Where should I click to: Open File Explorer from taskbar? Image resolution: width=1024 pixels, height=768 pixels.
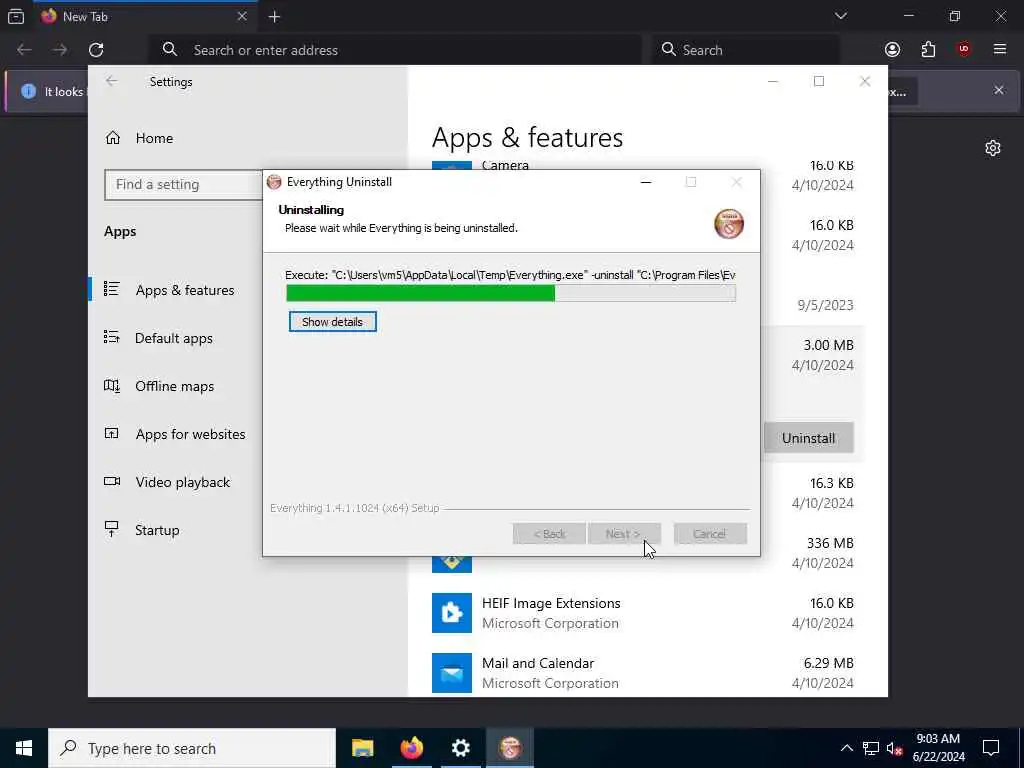coord(362,748)
